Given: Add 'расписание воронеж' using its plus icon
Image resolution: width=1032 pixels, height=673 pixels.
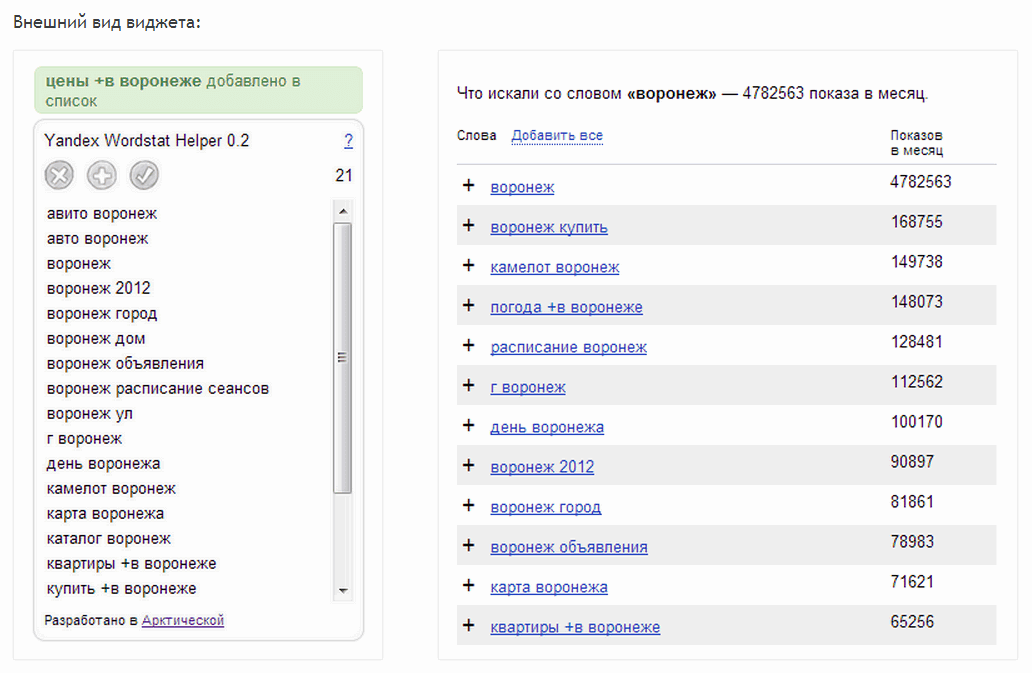Looking at the screenshot, I should (x=469, y=345).
